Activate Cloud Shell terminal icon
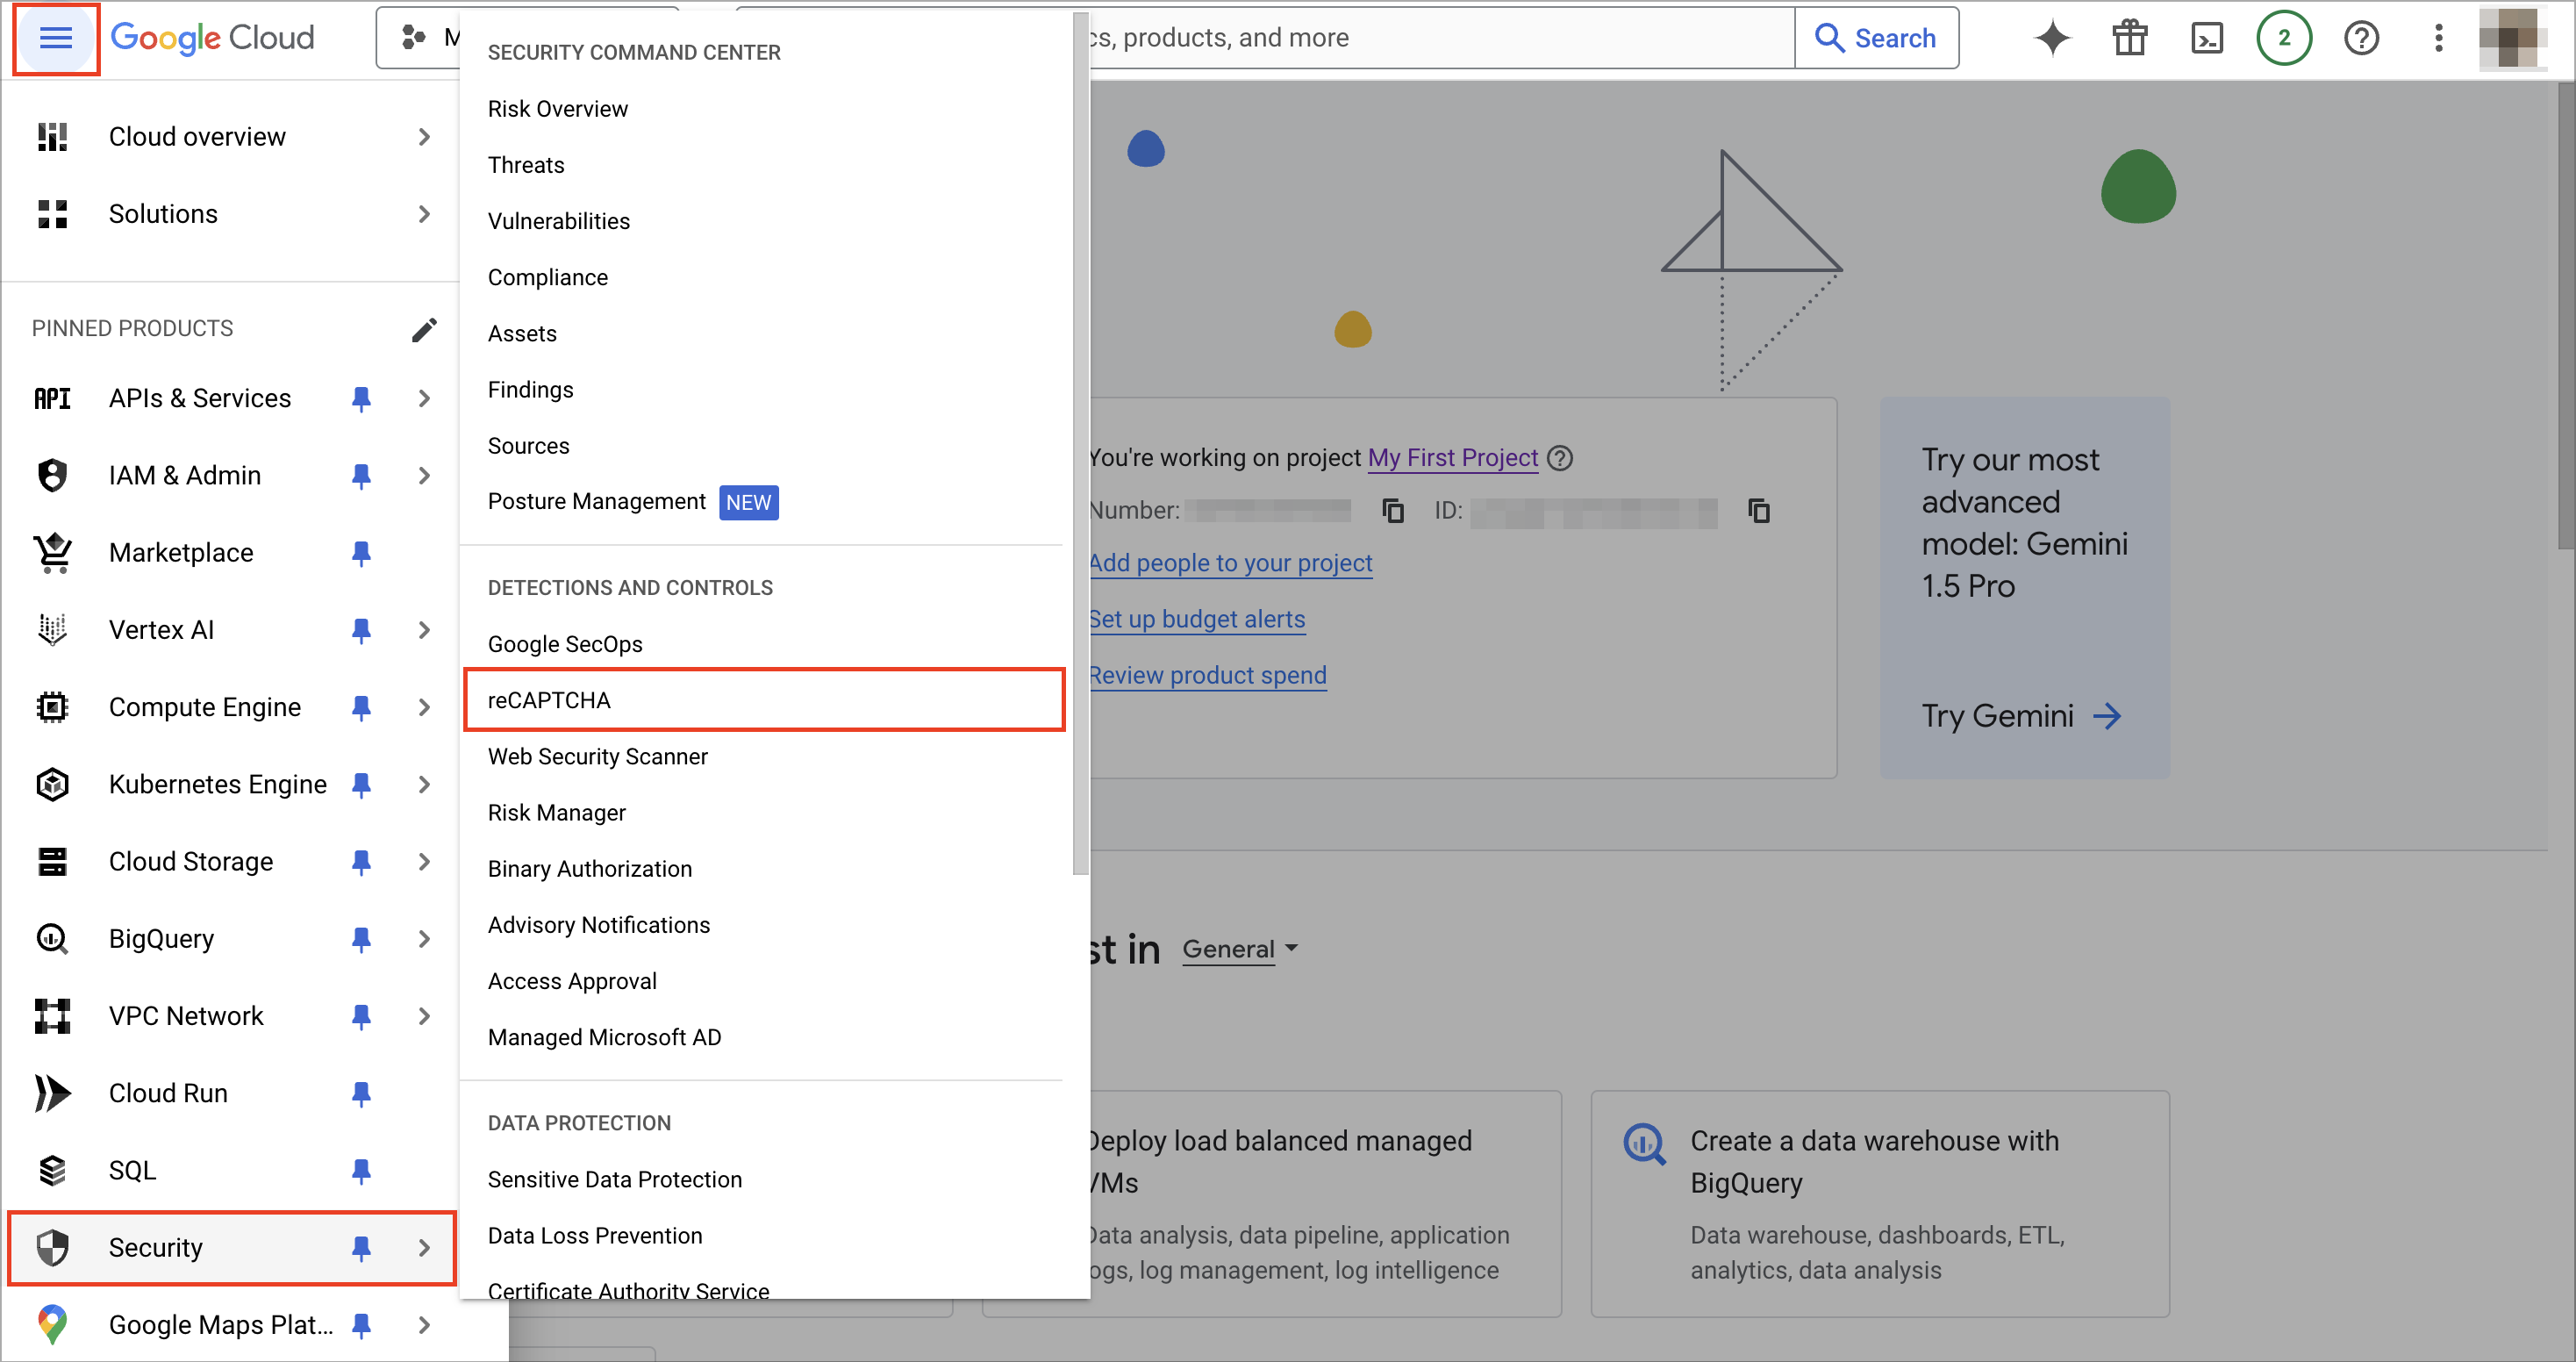Screen dimensions: 2576x1362 [2206, 38]
